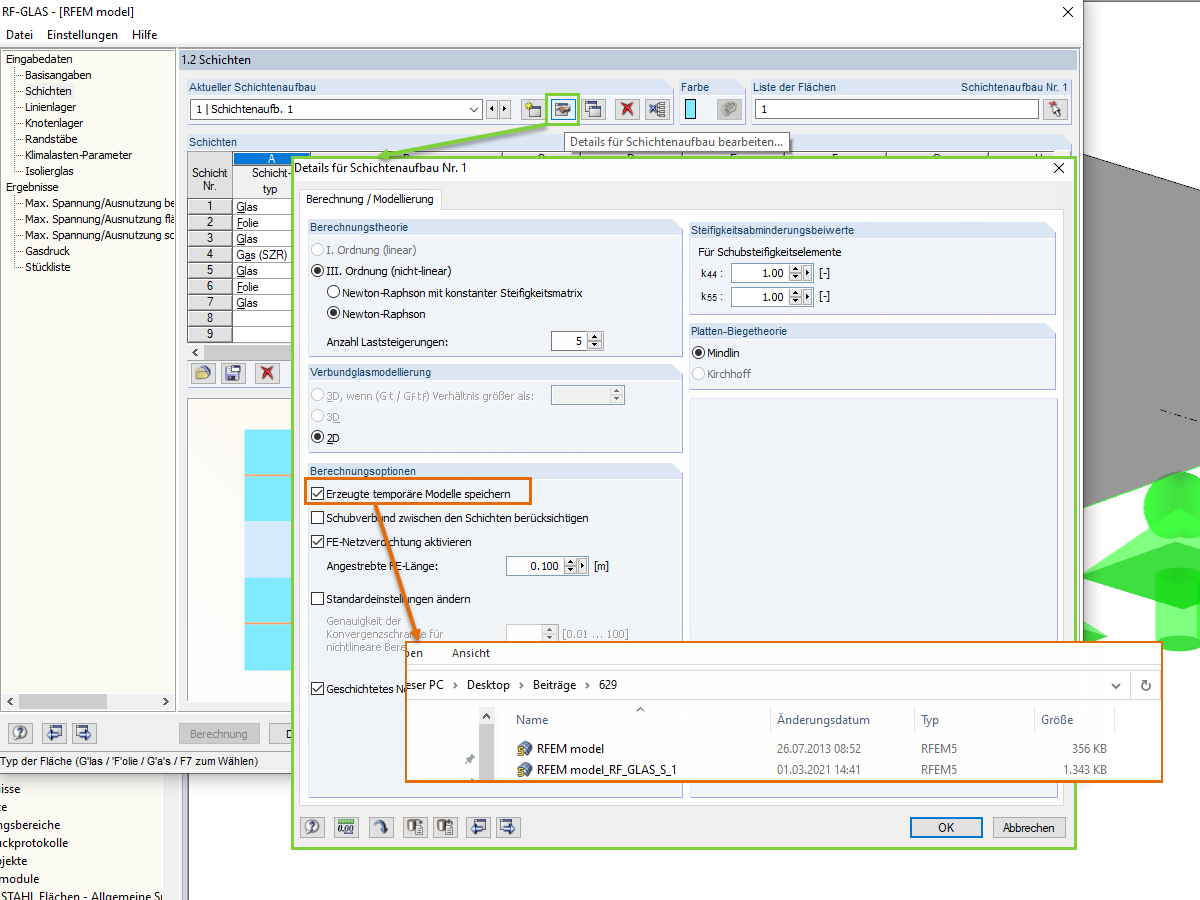
Task: Adjust the k44 spinner arrows
Action: [796, 273]
